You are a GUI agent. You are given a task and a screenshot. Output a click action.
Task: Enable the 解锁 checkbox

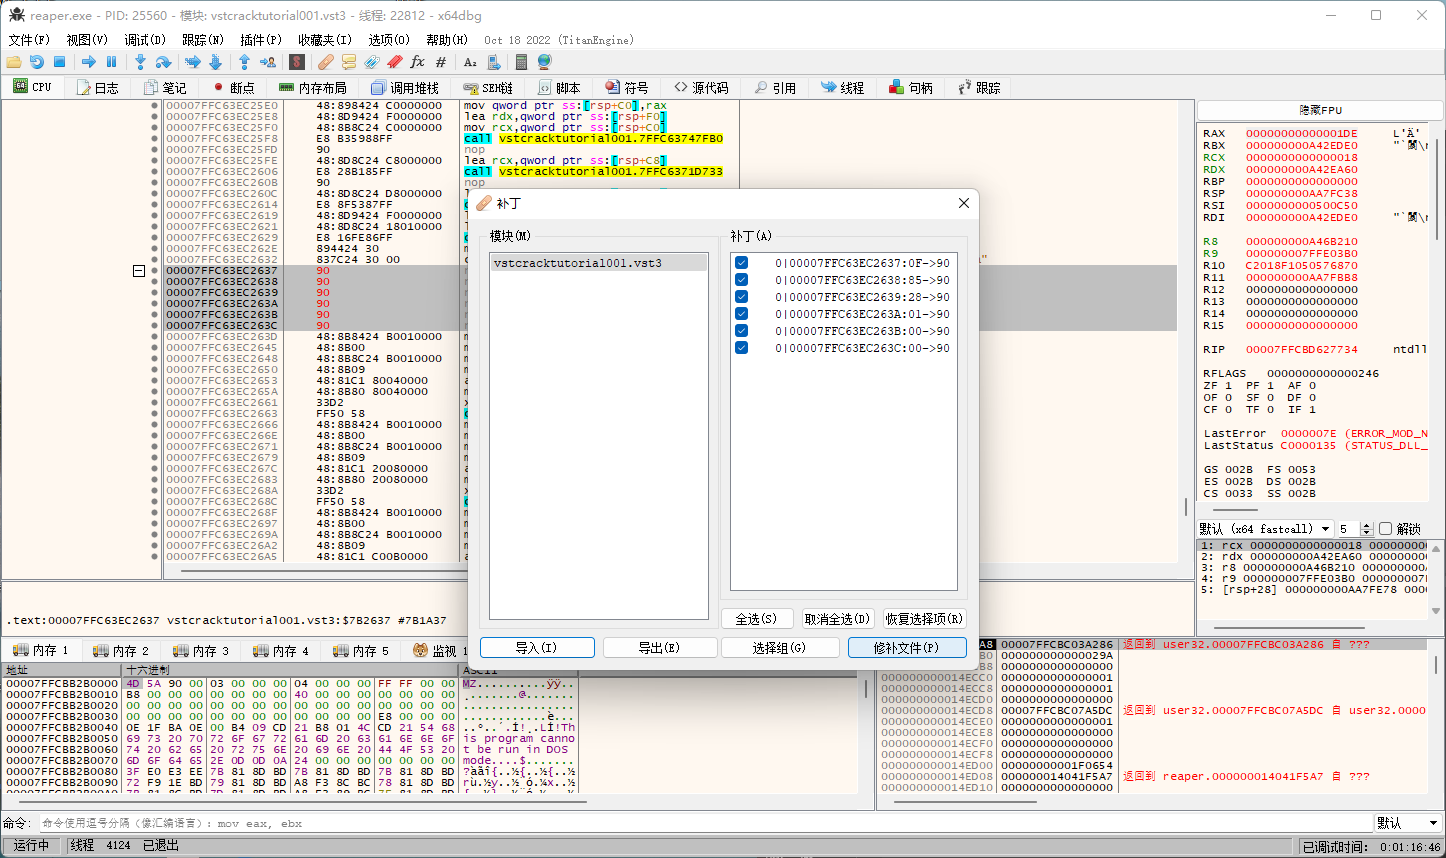[x=1385, y=529]
